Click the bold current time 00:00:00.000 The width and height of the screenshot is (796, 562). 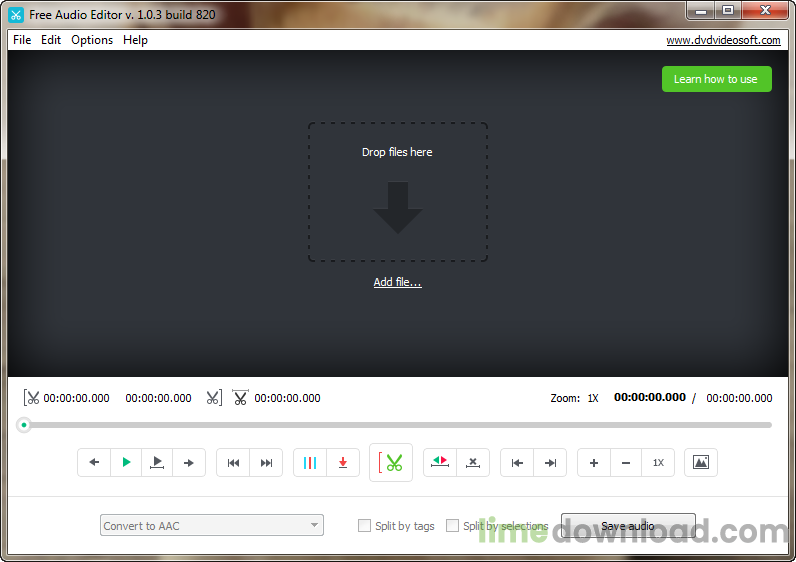[x=650, y=398]
